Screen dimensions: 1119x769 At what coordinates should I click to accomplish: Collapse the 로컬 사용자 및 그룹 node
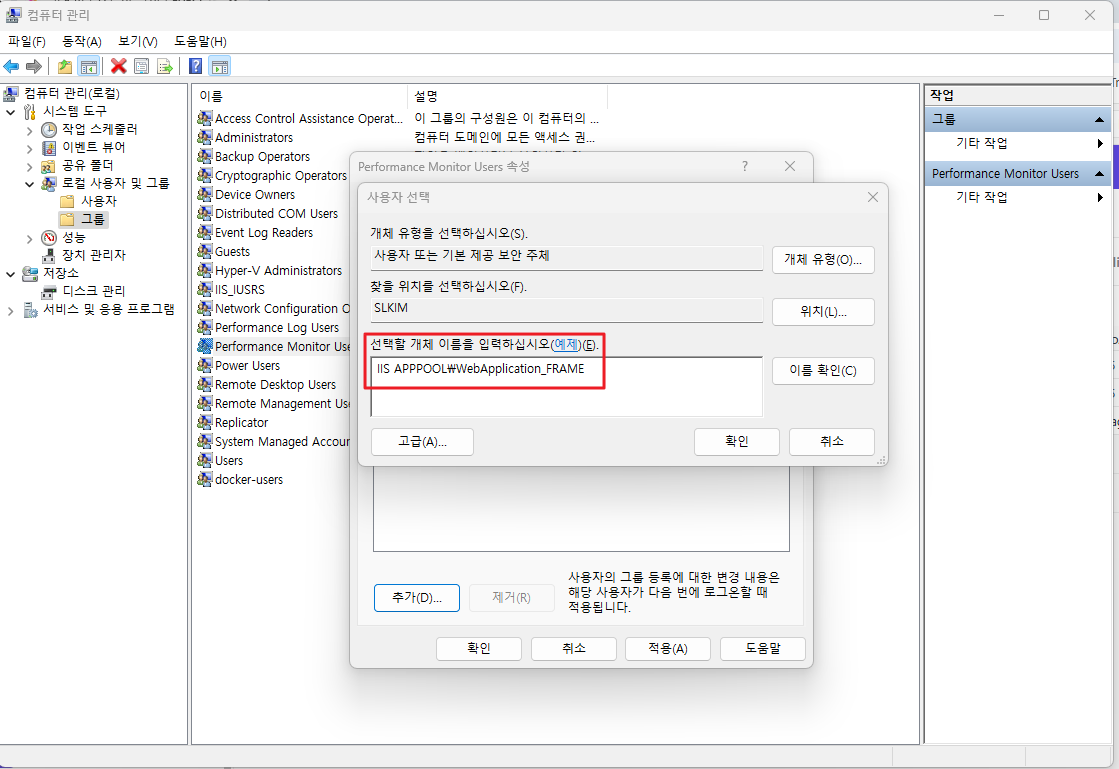[29, 184]
